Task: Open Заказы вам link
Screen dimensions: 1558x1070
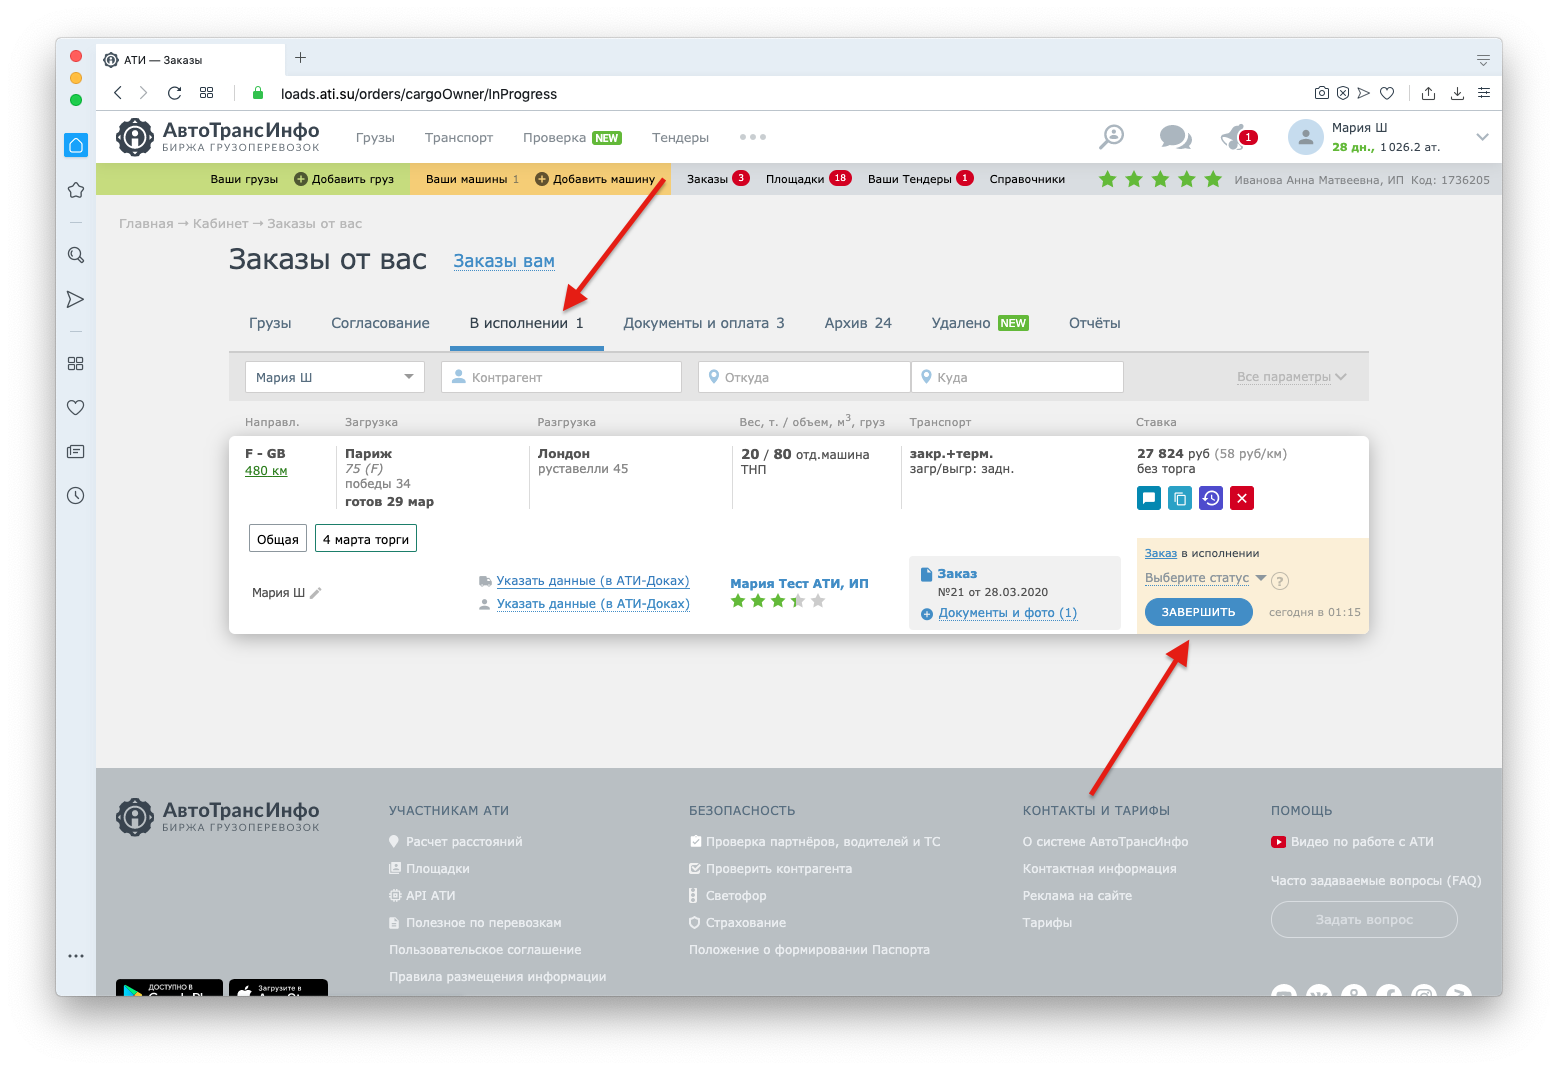Action: pyautogui.click(x=504, y=261)
